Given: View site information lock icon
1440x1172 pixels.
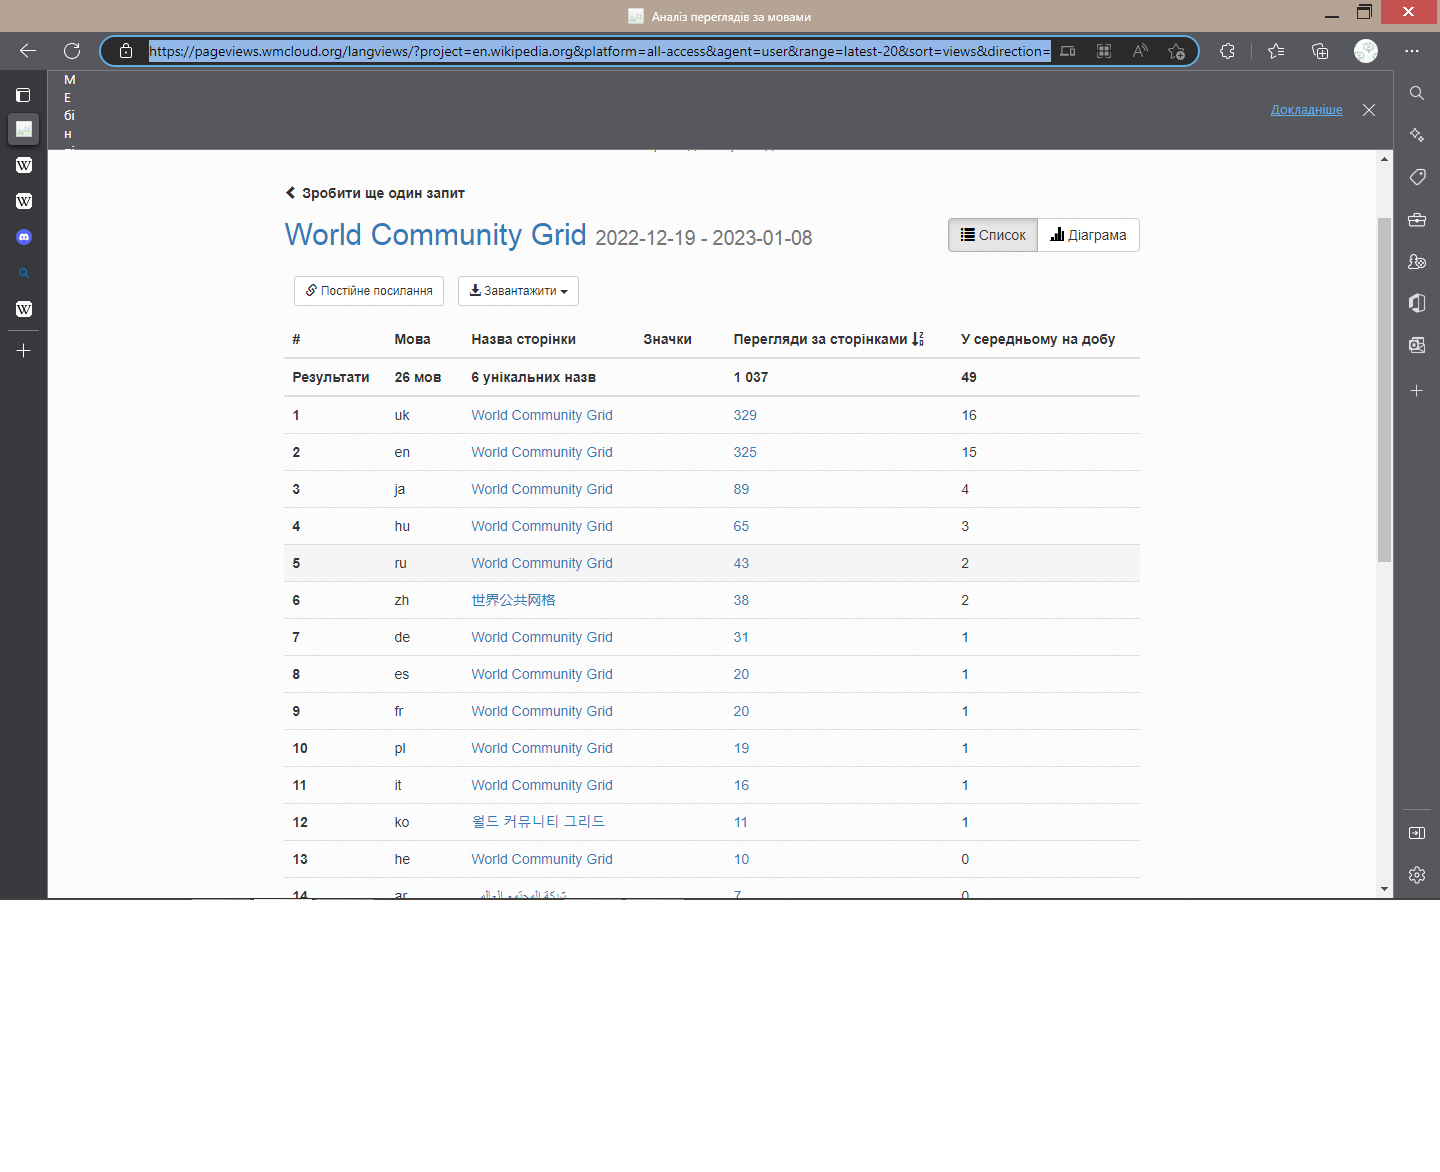Looking at the screenshot, I should tap(126, 51).
